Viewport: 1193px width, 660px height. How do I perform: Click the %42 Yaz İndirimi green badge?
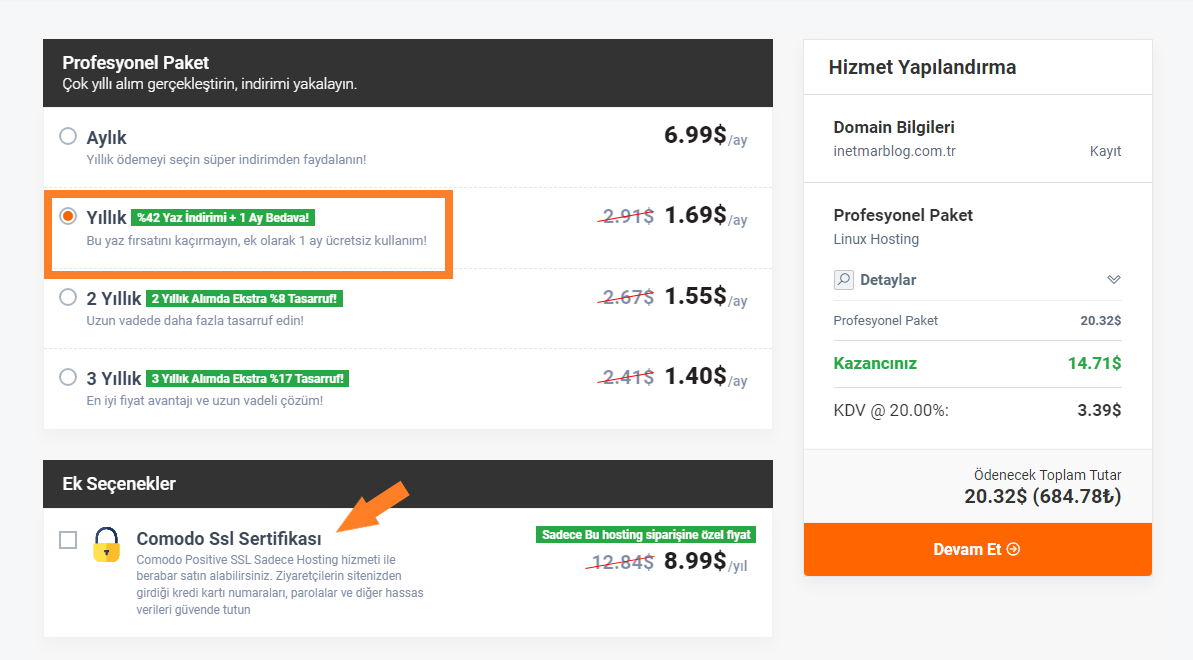(x=223, y=218)
